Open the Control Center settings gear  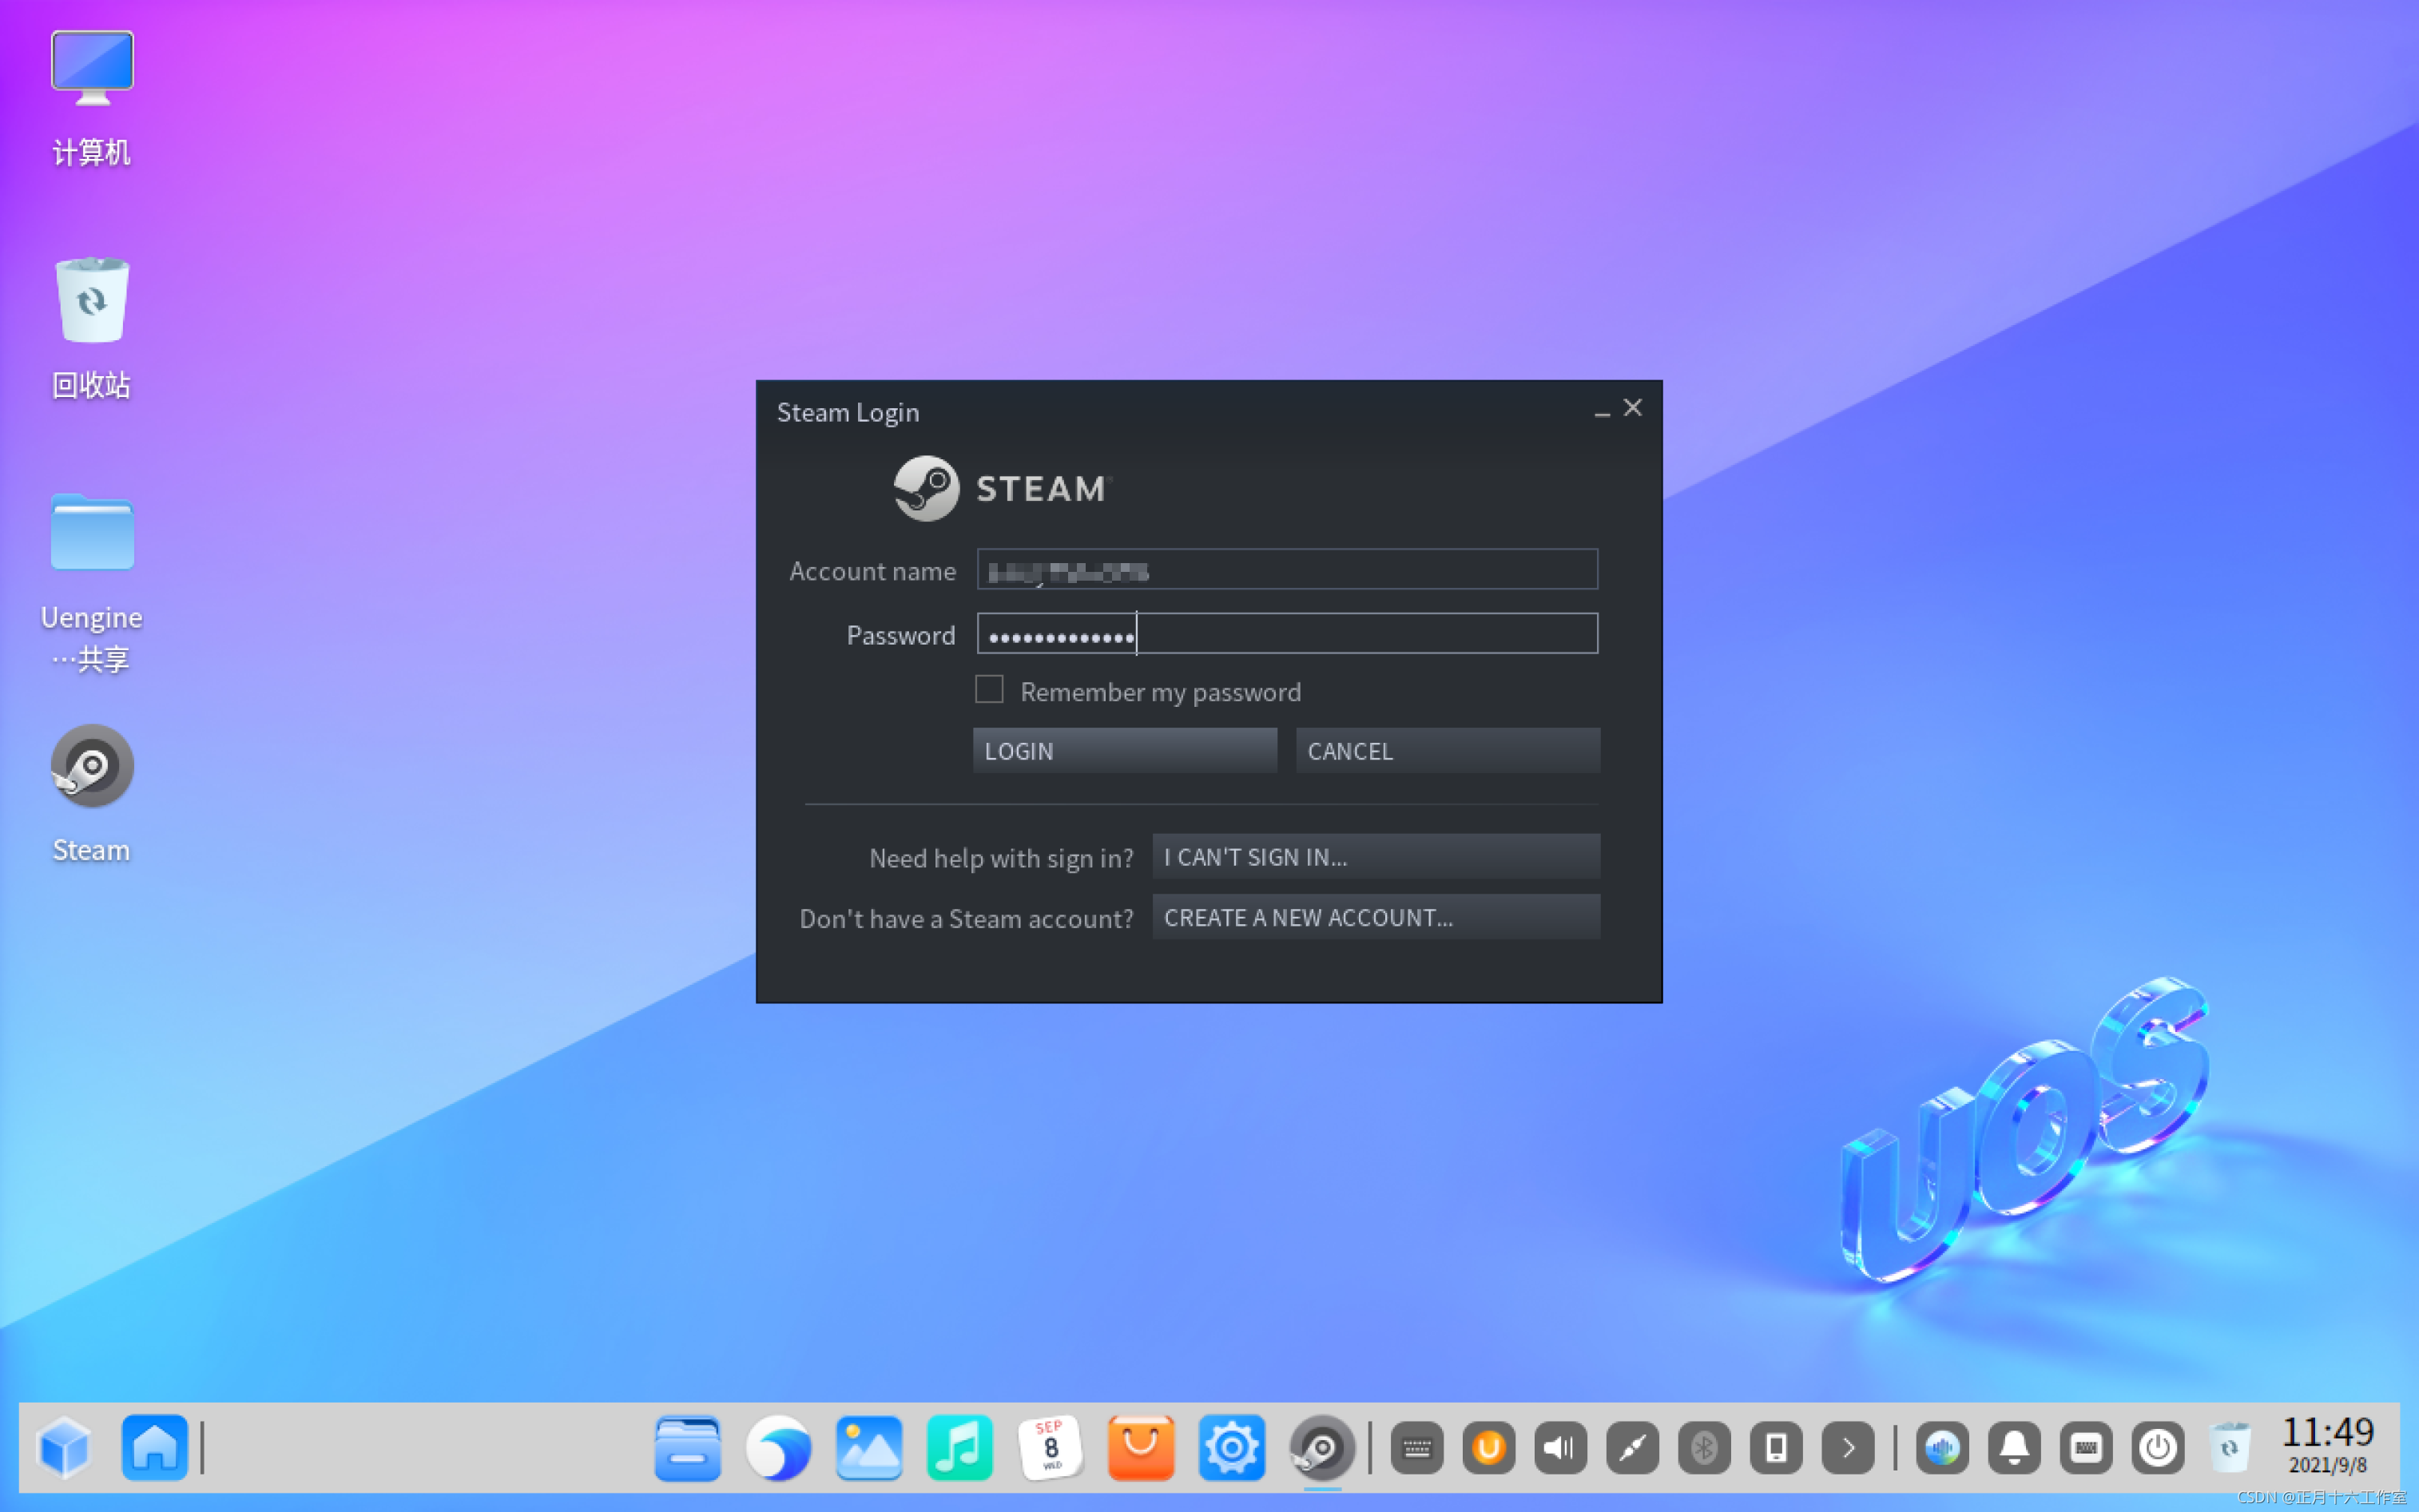coord(1231,1447)
